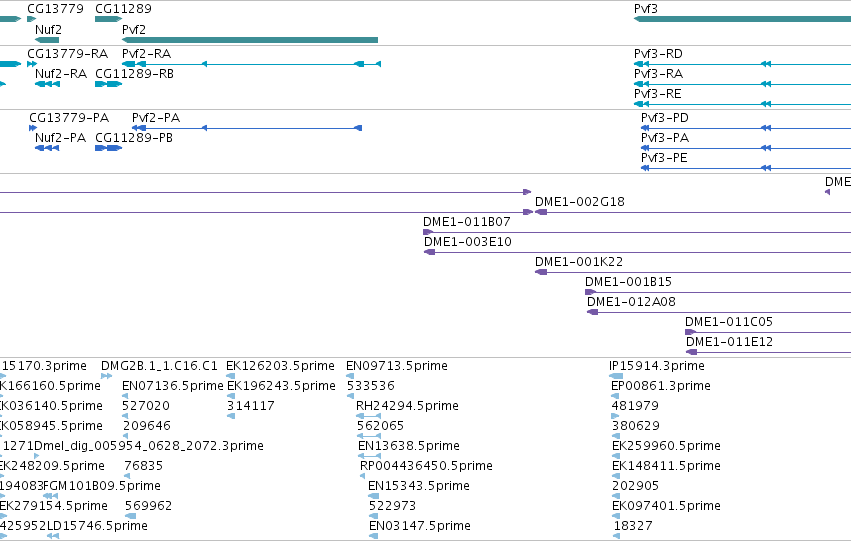Open the DMG2B.1_1.C16.C1 feature glyph
This screenshot has width=851, height=541.
pos(106,375)
